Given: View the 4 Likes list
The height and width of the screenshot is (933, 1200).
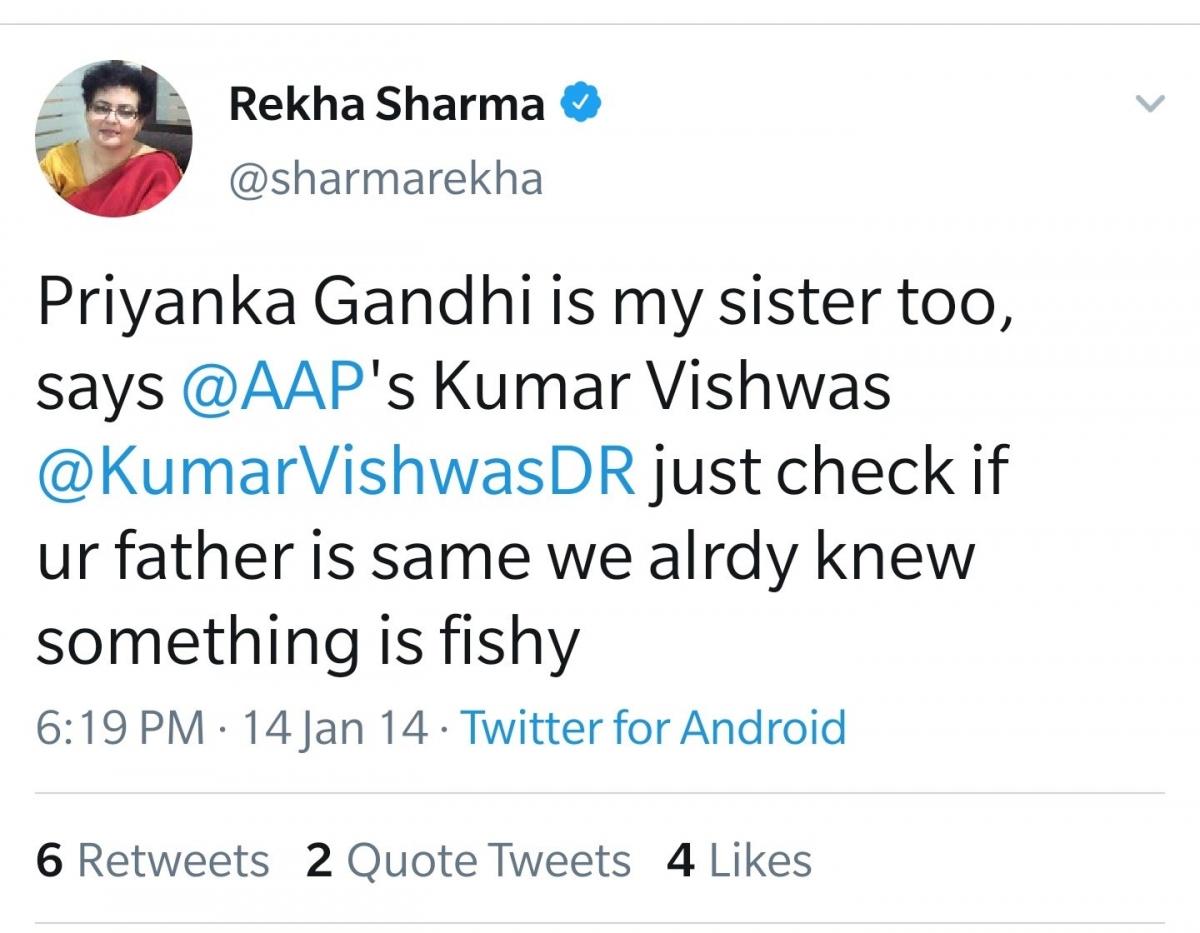Looking at the screenshot, I should (x=739, y=861).
